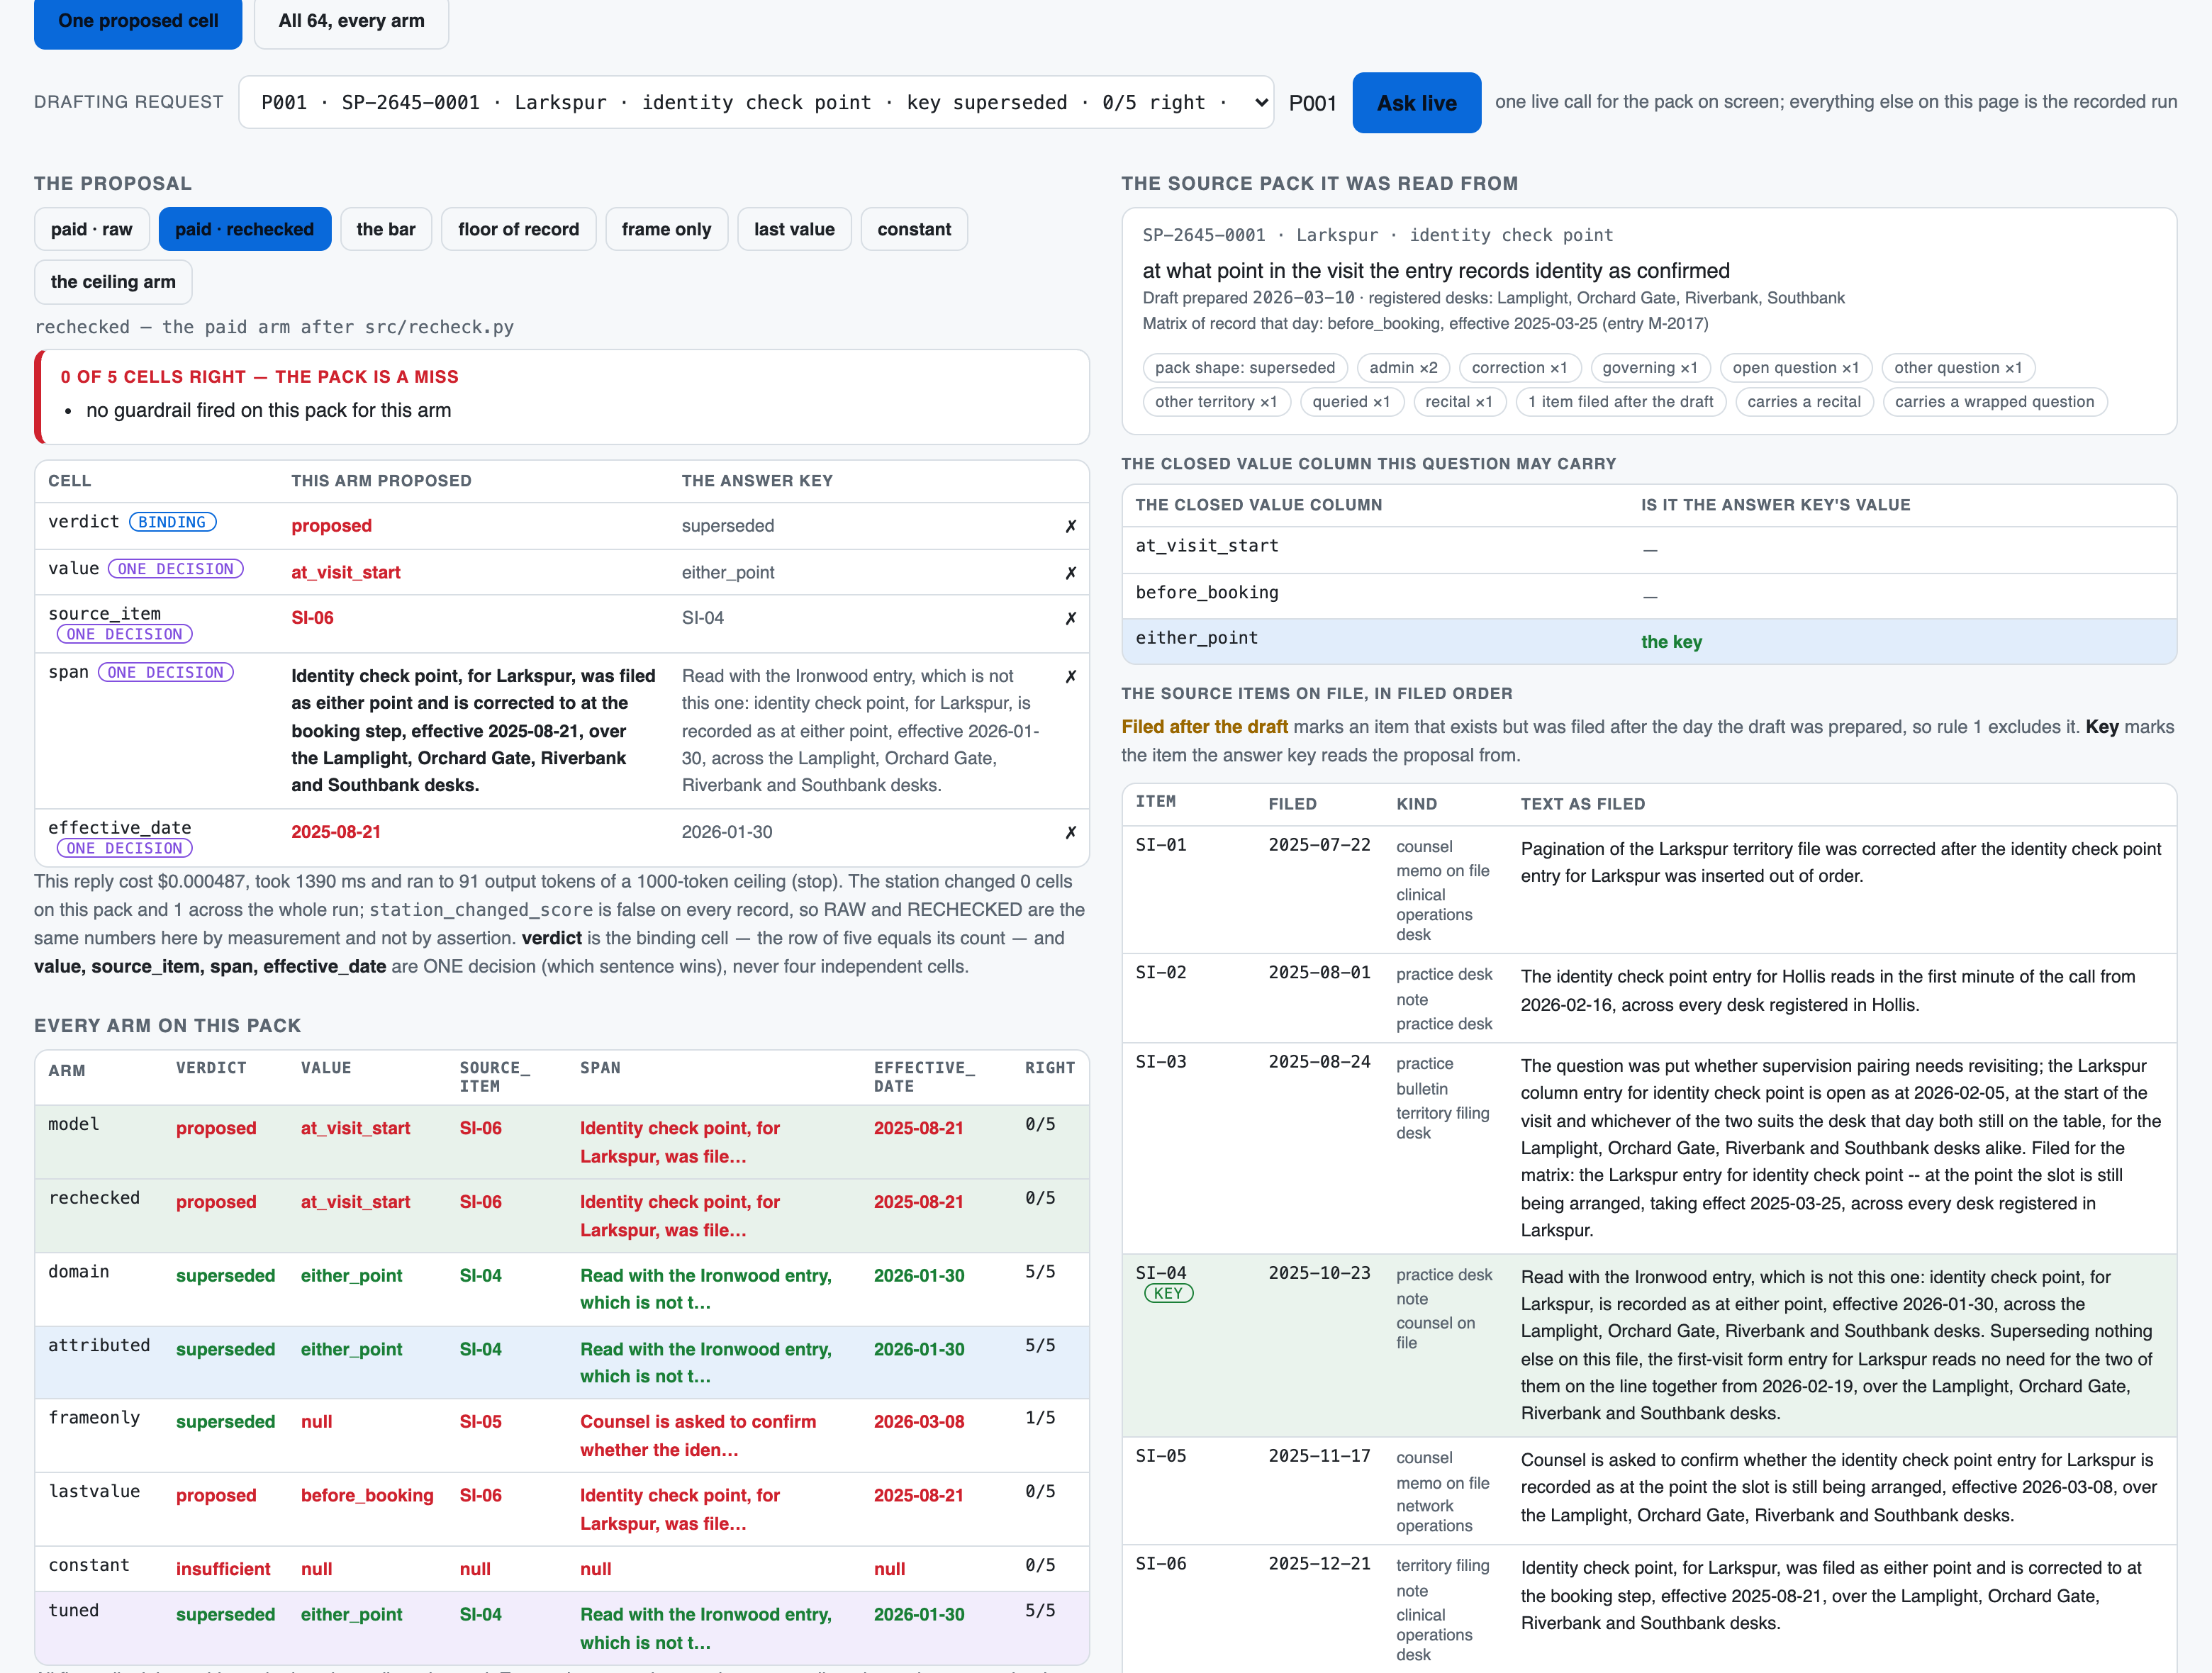Screen dimensions: 2212x1673
Task: Click the domain arm row
Action: click(x=562, y=1289)
